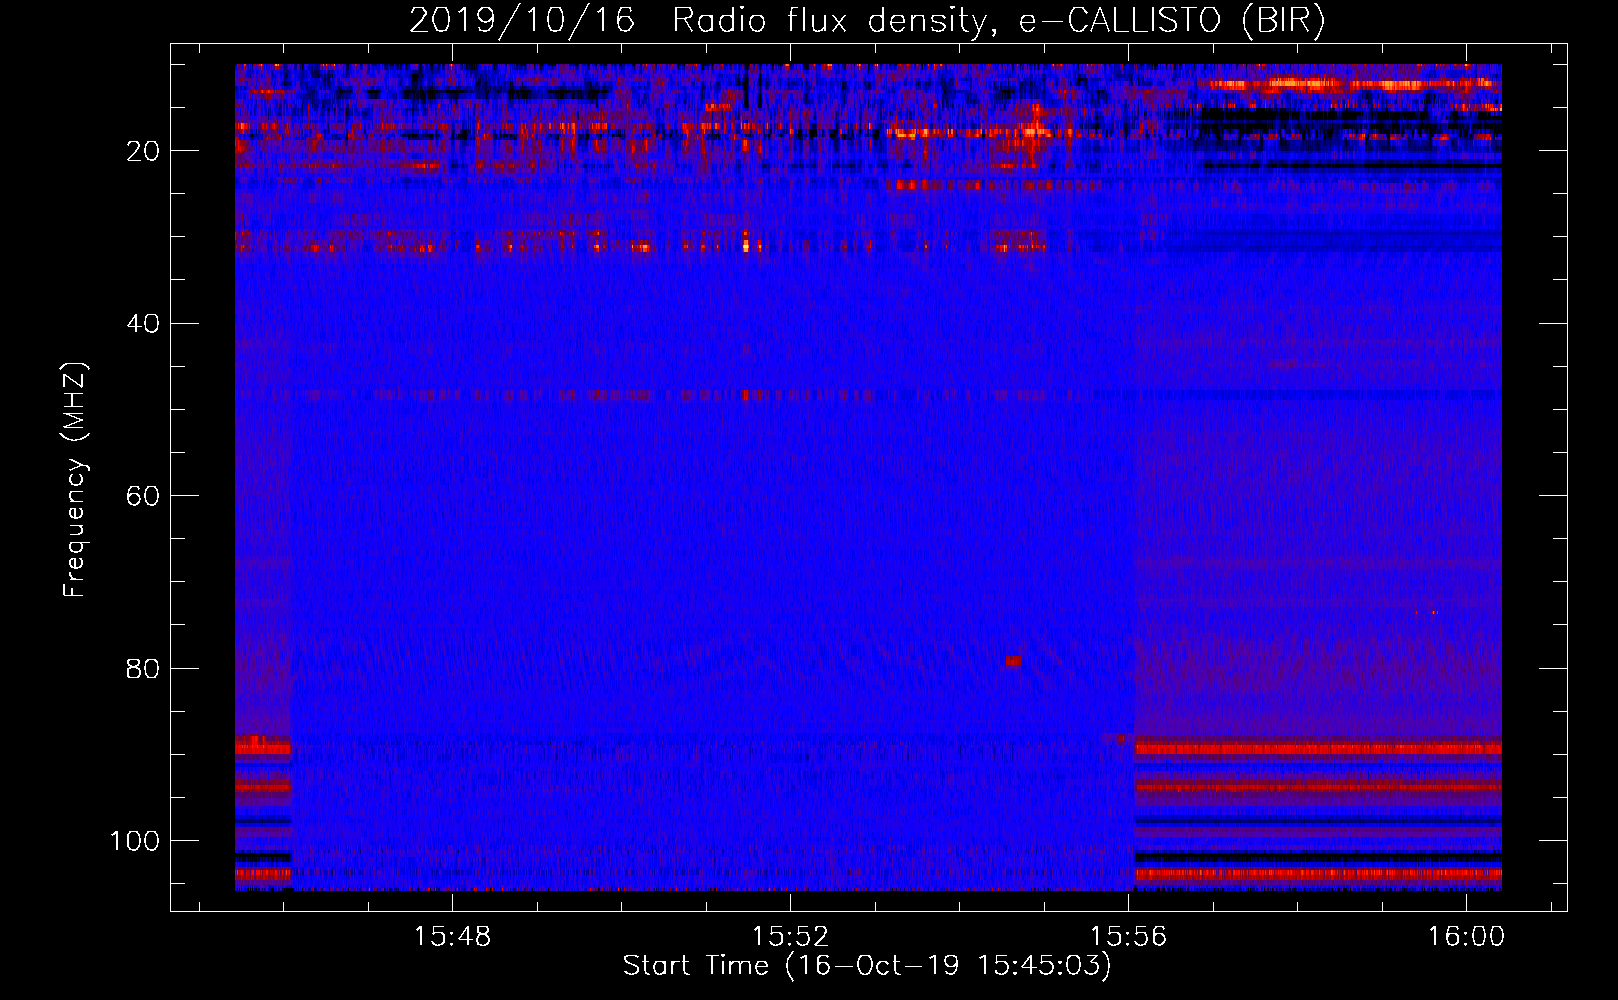Image resolution: width=1618 pixels, height=1000 pixels.
Task: Click the '15:52' time tick label
Action: tap(791, 937)
